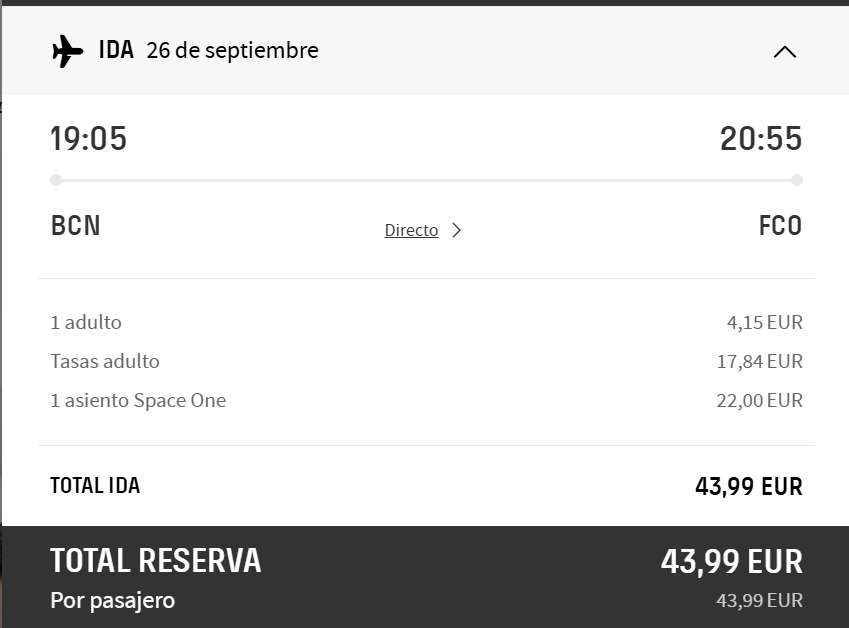Screen dimensions: 849x628
Task: Click the departure endpoint dot on route line
Action: (56, 180)
